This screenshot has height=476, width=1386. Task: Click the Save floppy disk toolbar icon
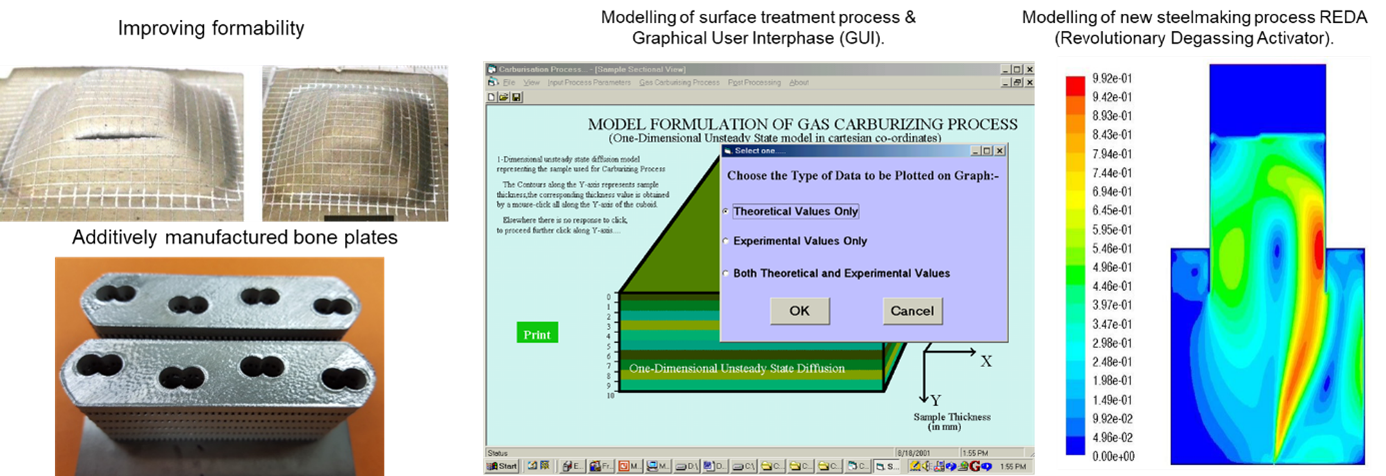point(515,97)
